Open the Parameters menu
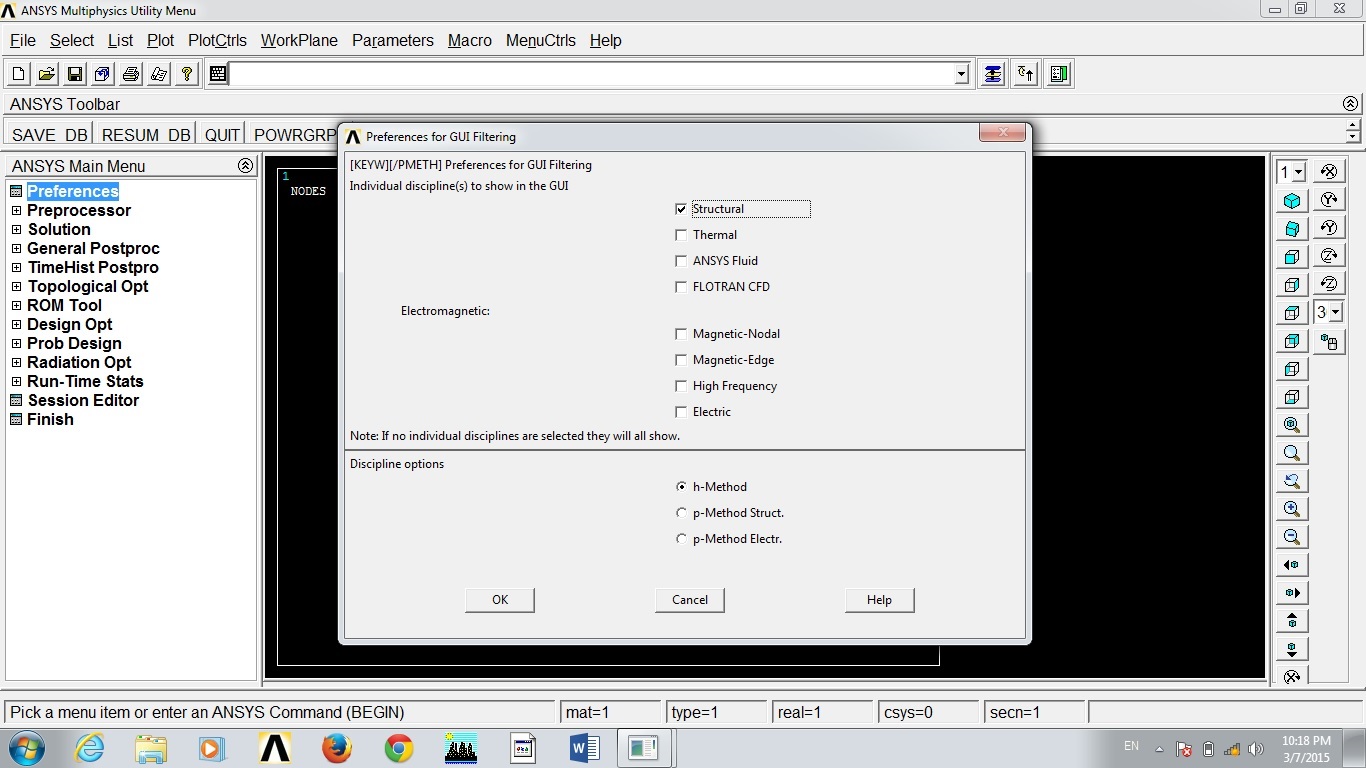 tap(393, 41)
